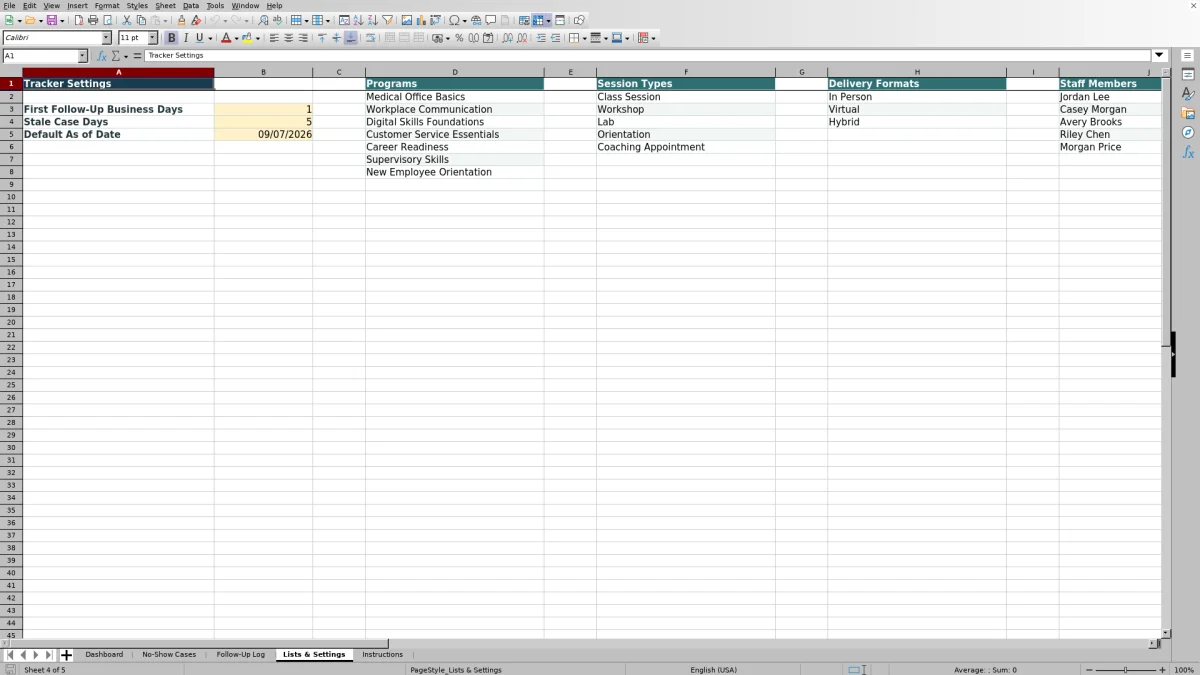Click Insert Hyperlink icon
The width and height of the screenshot is (1200, 675).
tap(476, 20)
